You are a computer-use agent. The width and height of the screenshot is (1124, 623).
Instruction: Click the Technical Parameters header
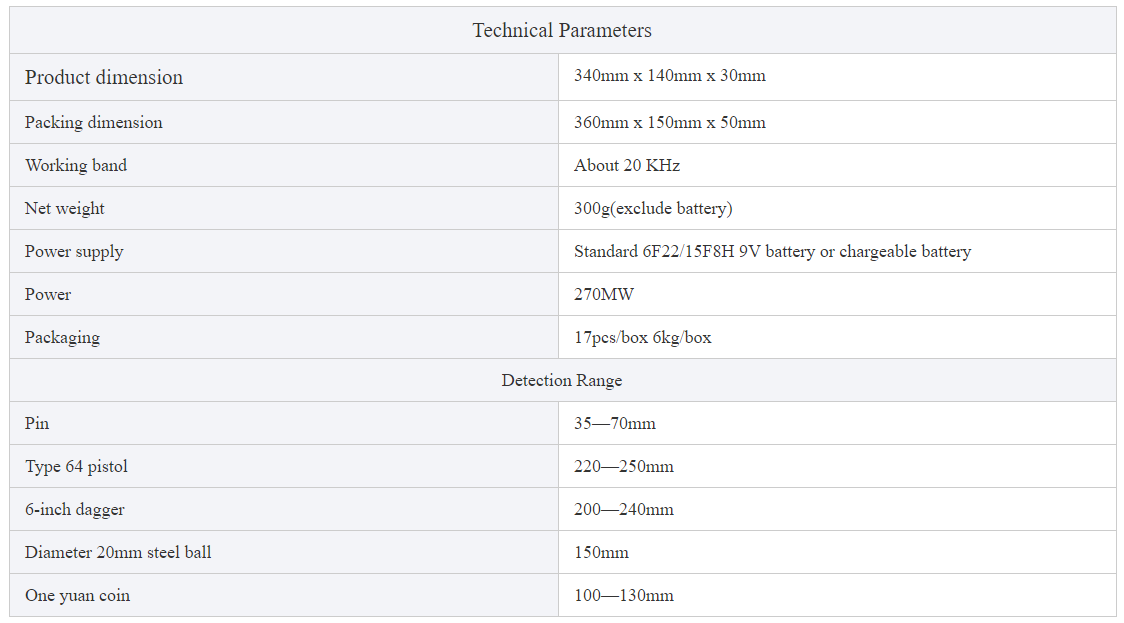(x=562, y=30)
